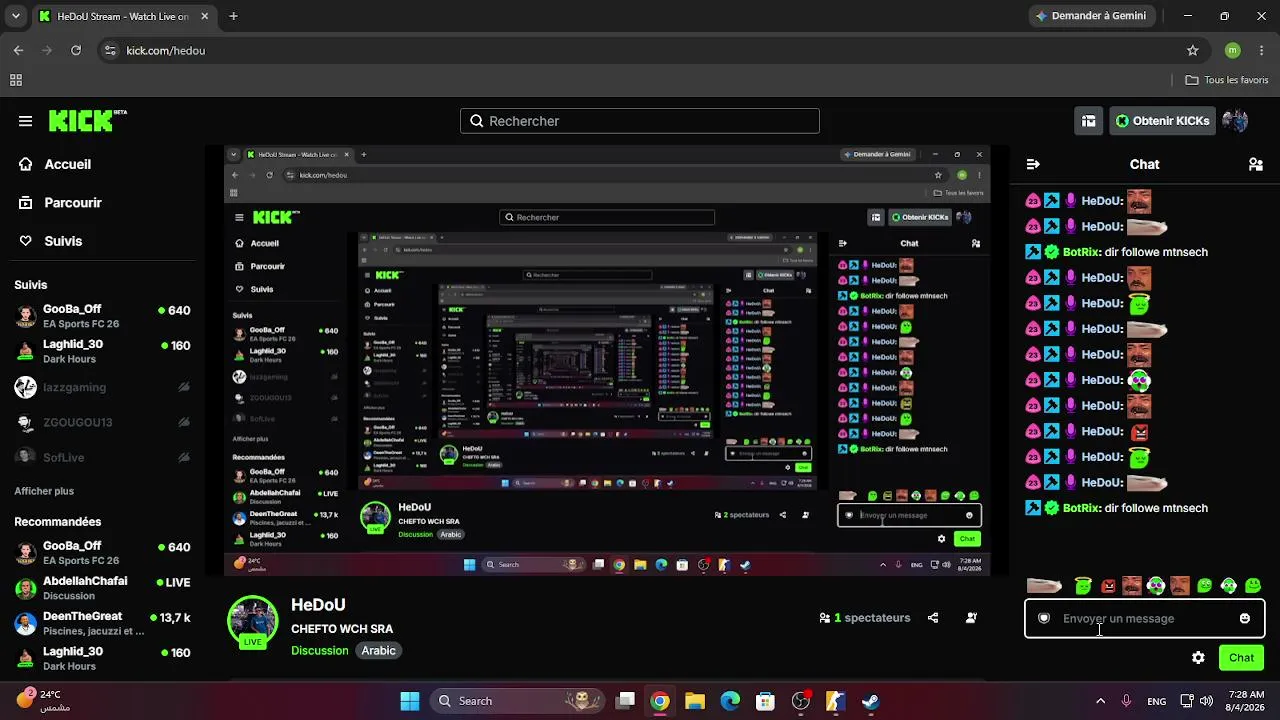Open Windows Start menu
Image resolution: width=1280 pixels, height=720 pixels.
(410, 701)
